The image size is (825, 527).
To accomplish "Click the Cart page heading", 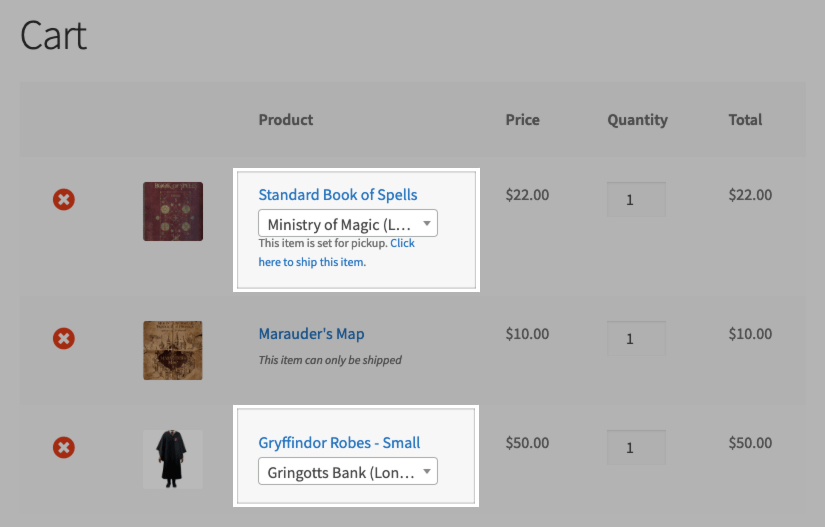I will click(x=54, y=36).
